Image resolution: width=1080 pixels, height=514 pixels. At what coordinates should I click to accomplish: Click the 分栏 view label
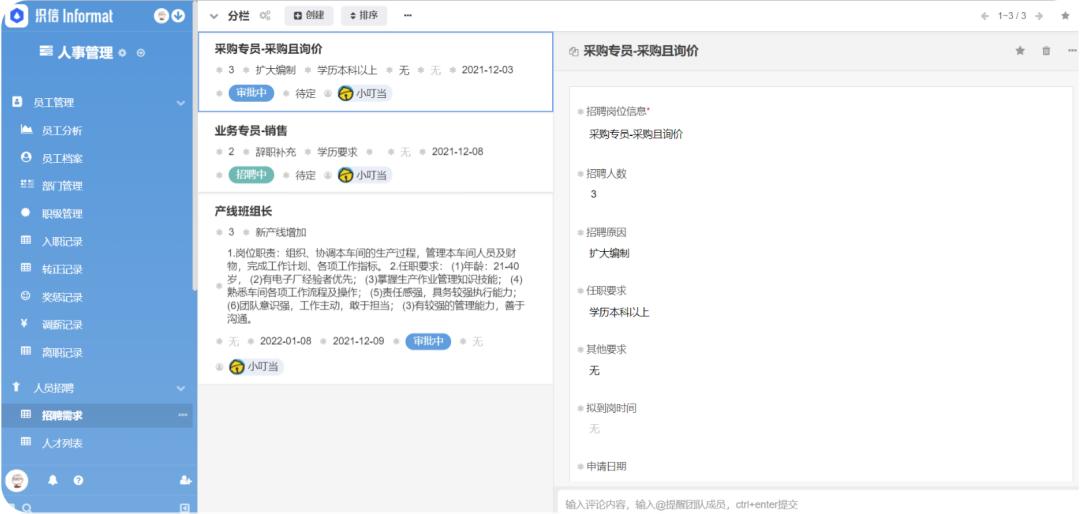click(238, 16)
